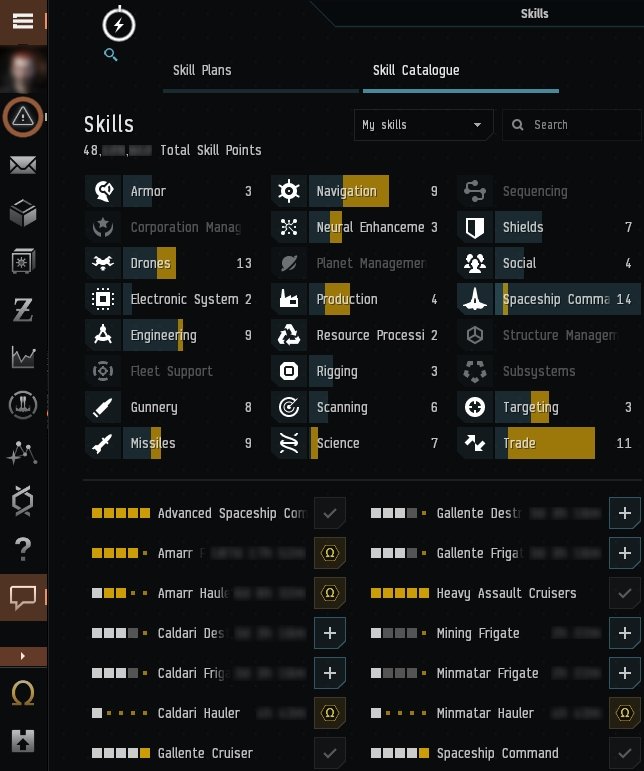Click the orange warning triangle alert icon
644x771 pixels.
coord(23,117)
